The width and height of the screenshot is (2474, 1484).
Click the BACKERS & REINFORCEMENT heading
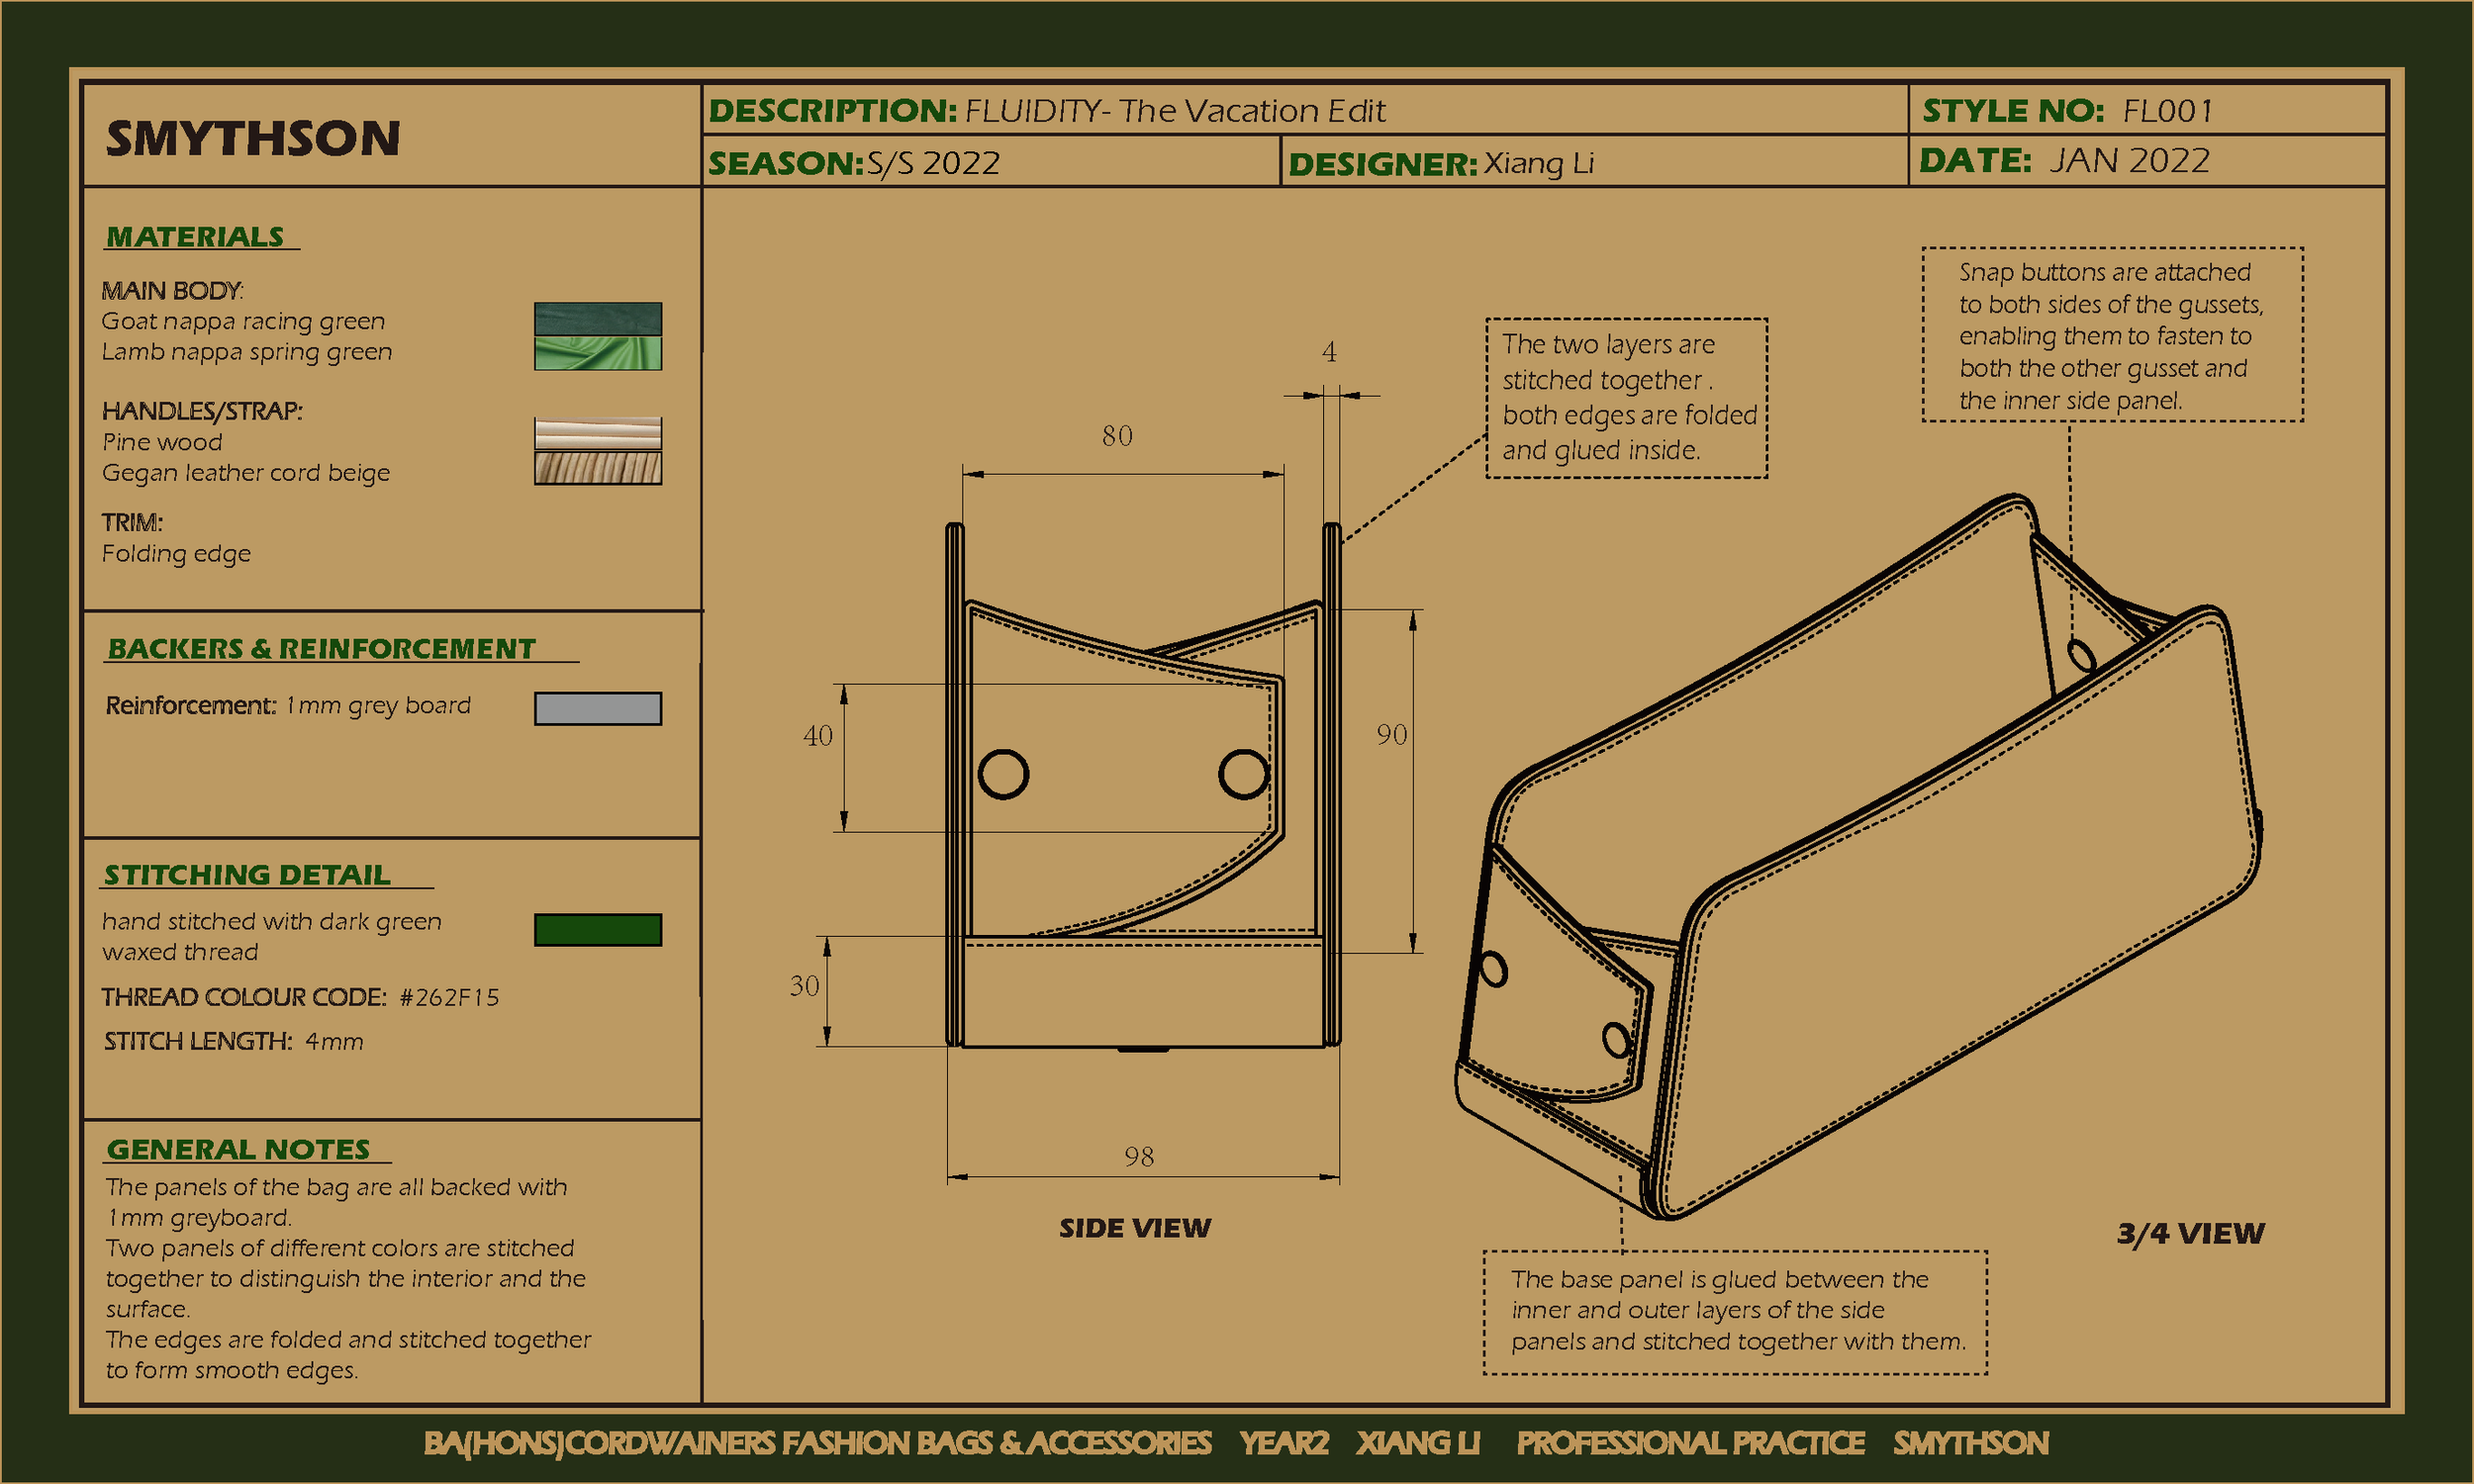[322, 649]
